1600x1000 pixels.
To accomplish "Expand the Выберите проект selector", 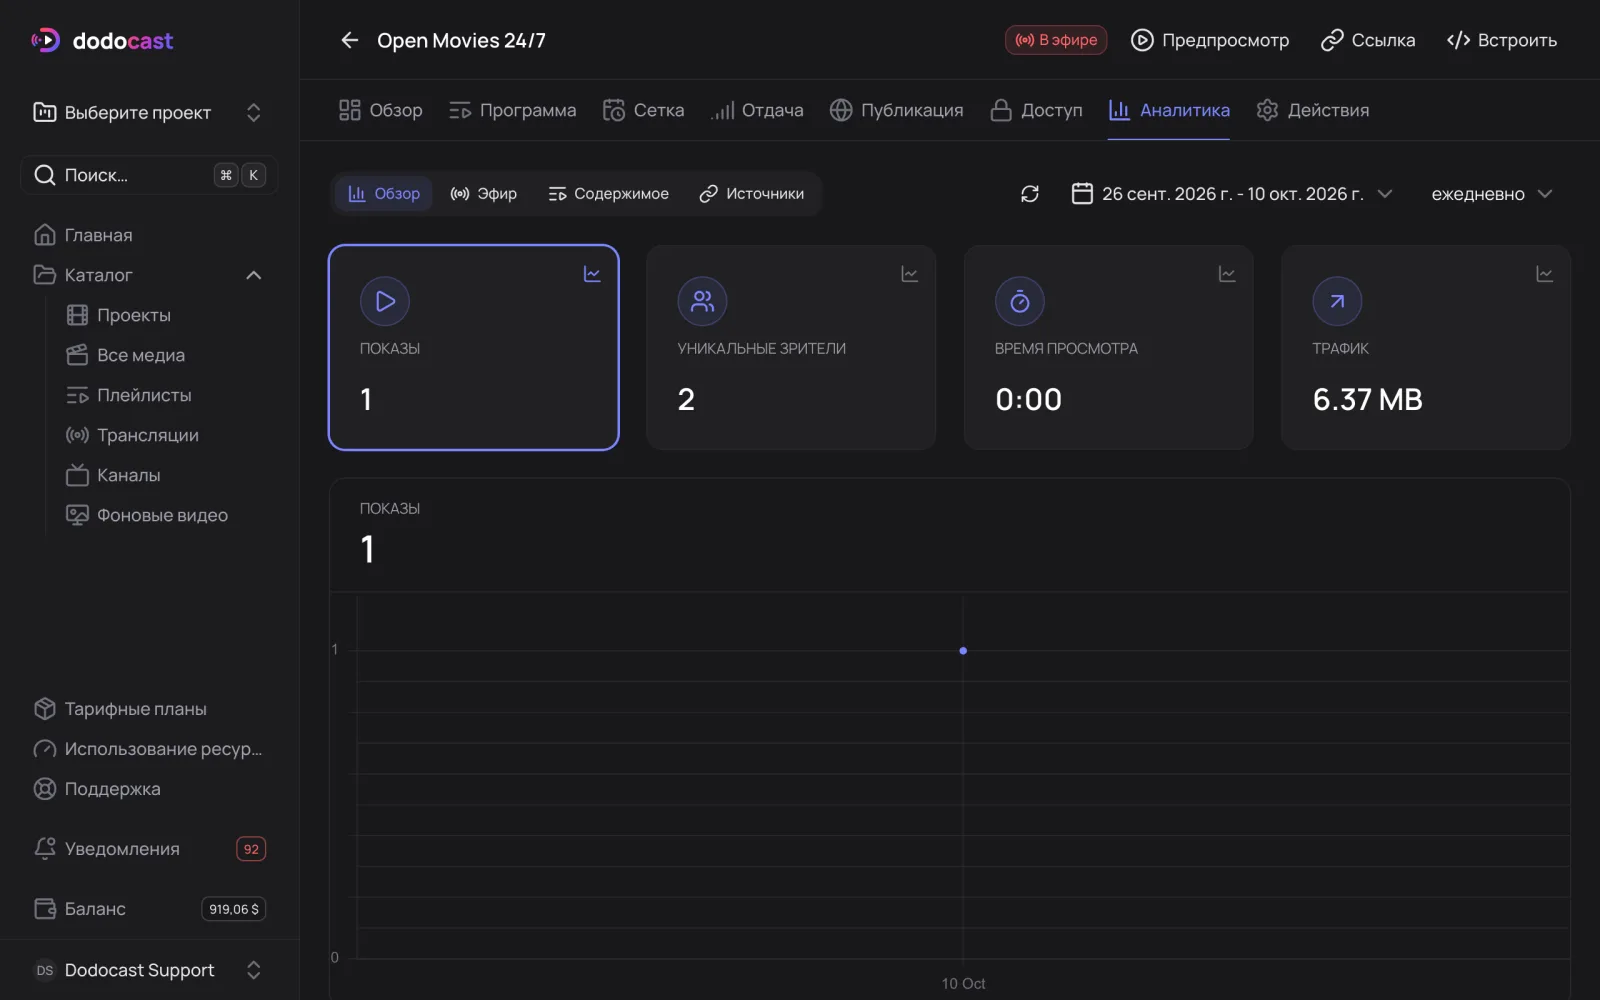I will click(149, 113).
